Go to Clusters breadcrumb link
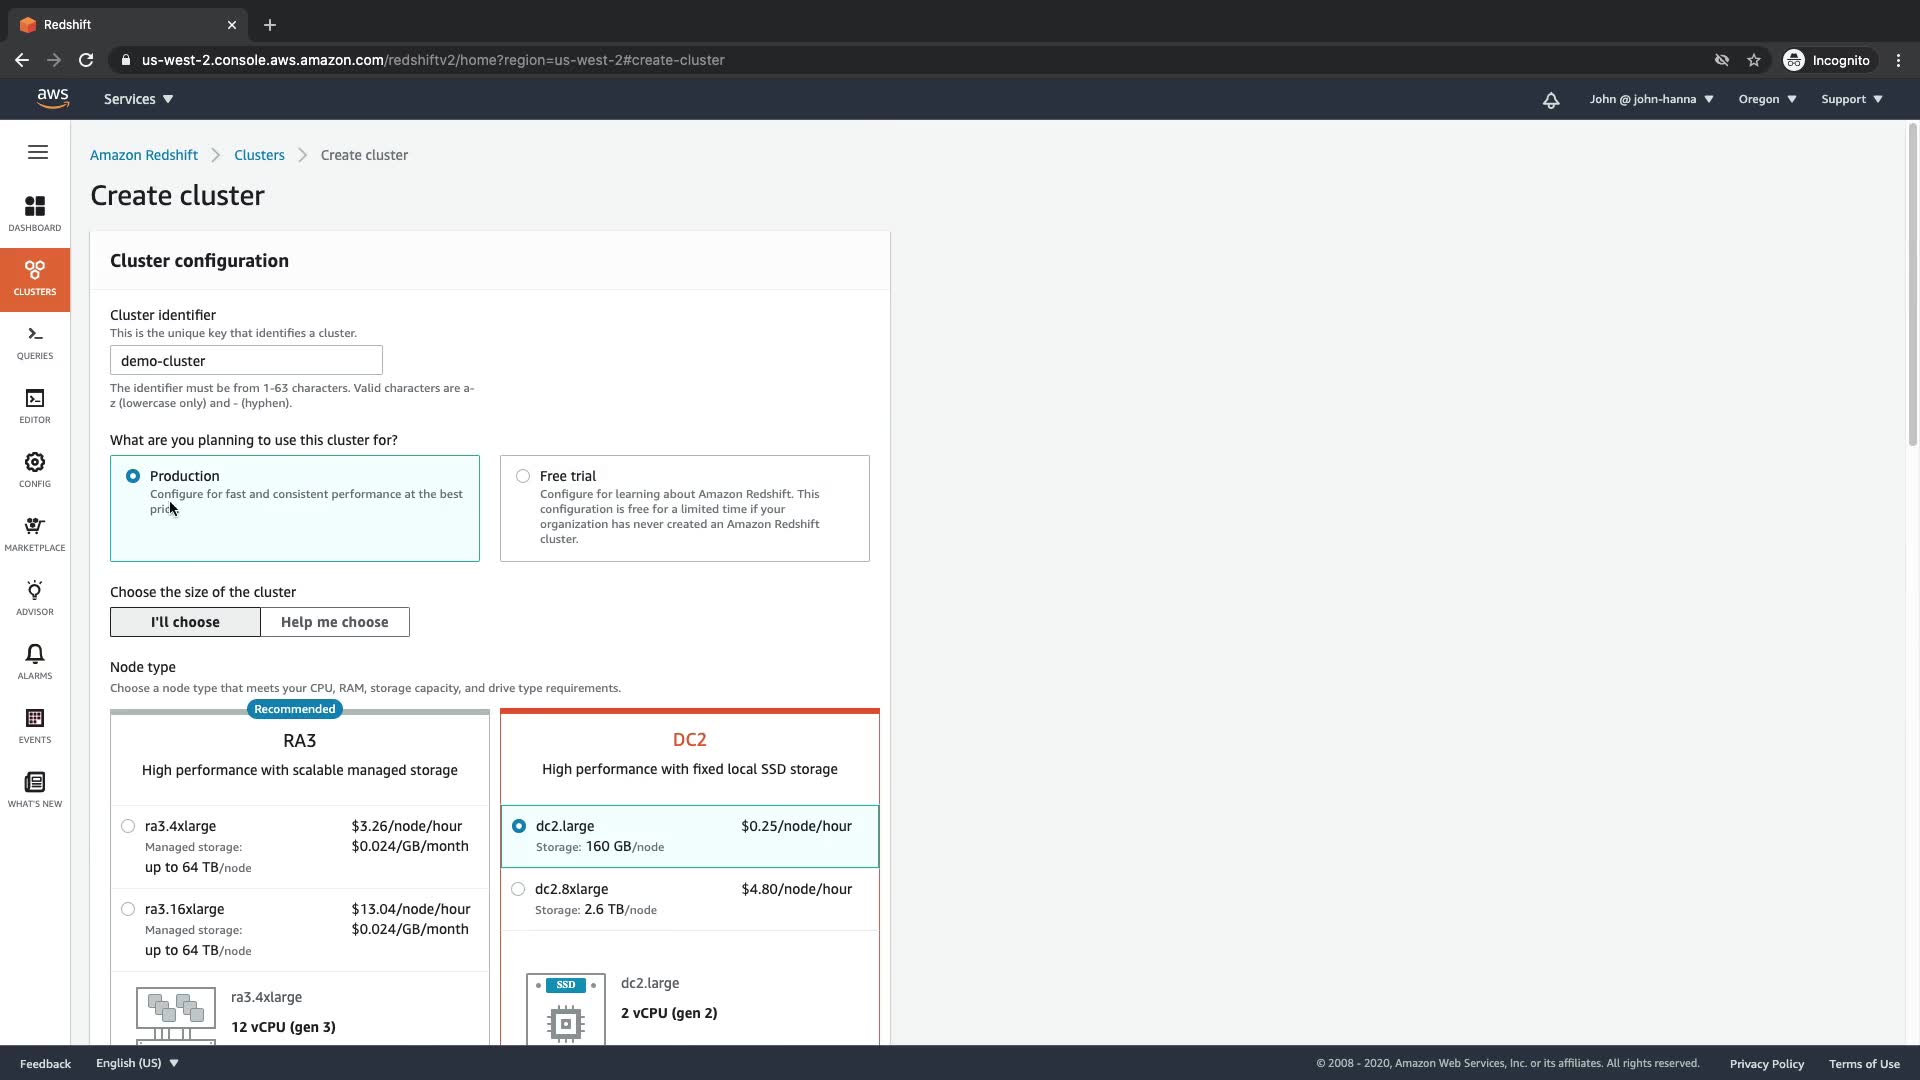 [x=259, y=155]
